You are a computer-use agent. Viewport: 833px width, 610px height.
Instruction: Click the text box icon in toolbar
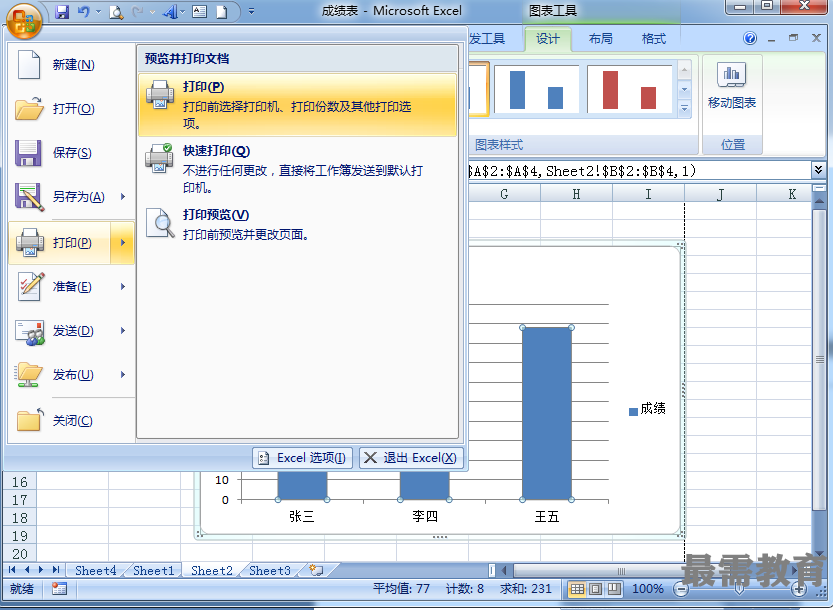click(199, 12)
